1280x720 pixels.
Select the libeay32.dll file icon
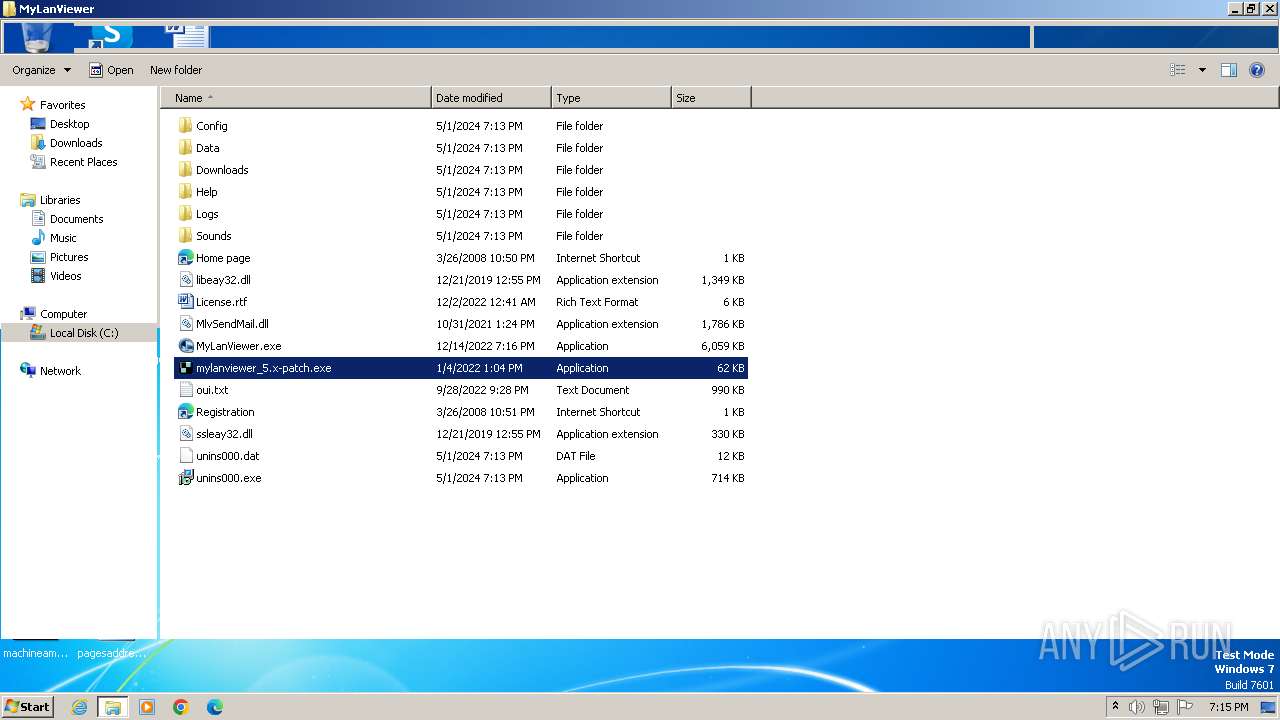[x=185, y=280]
